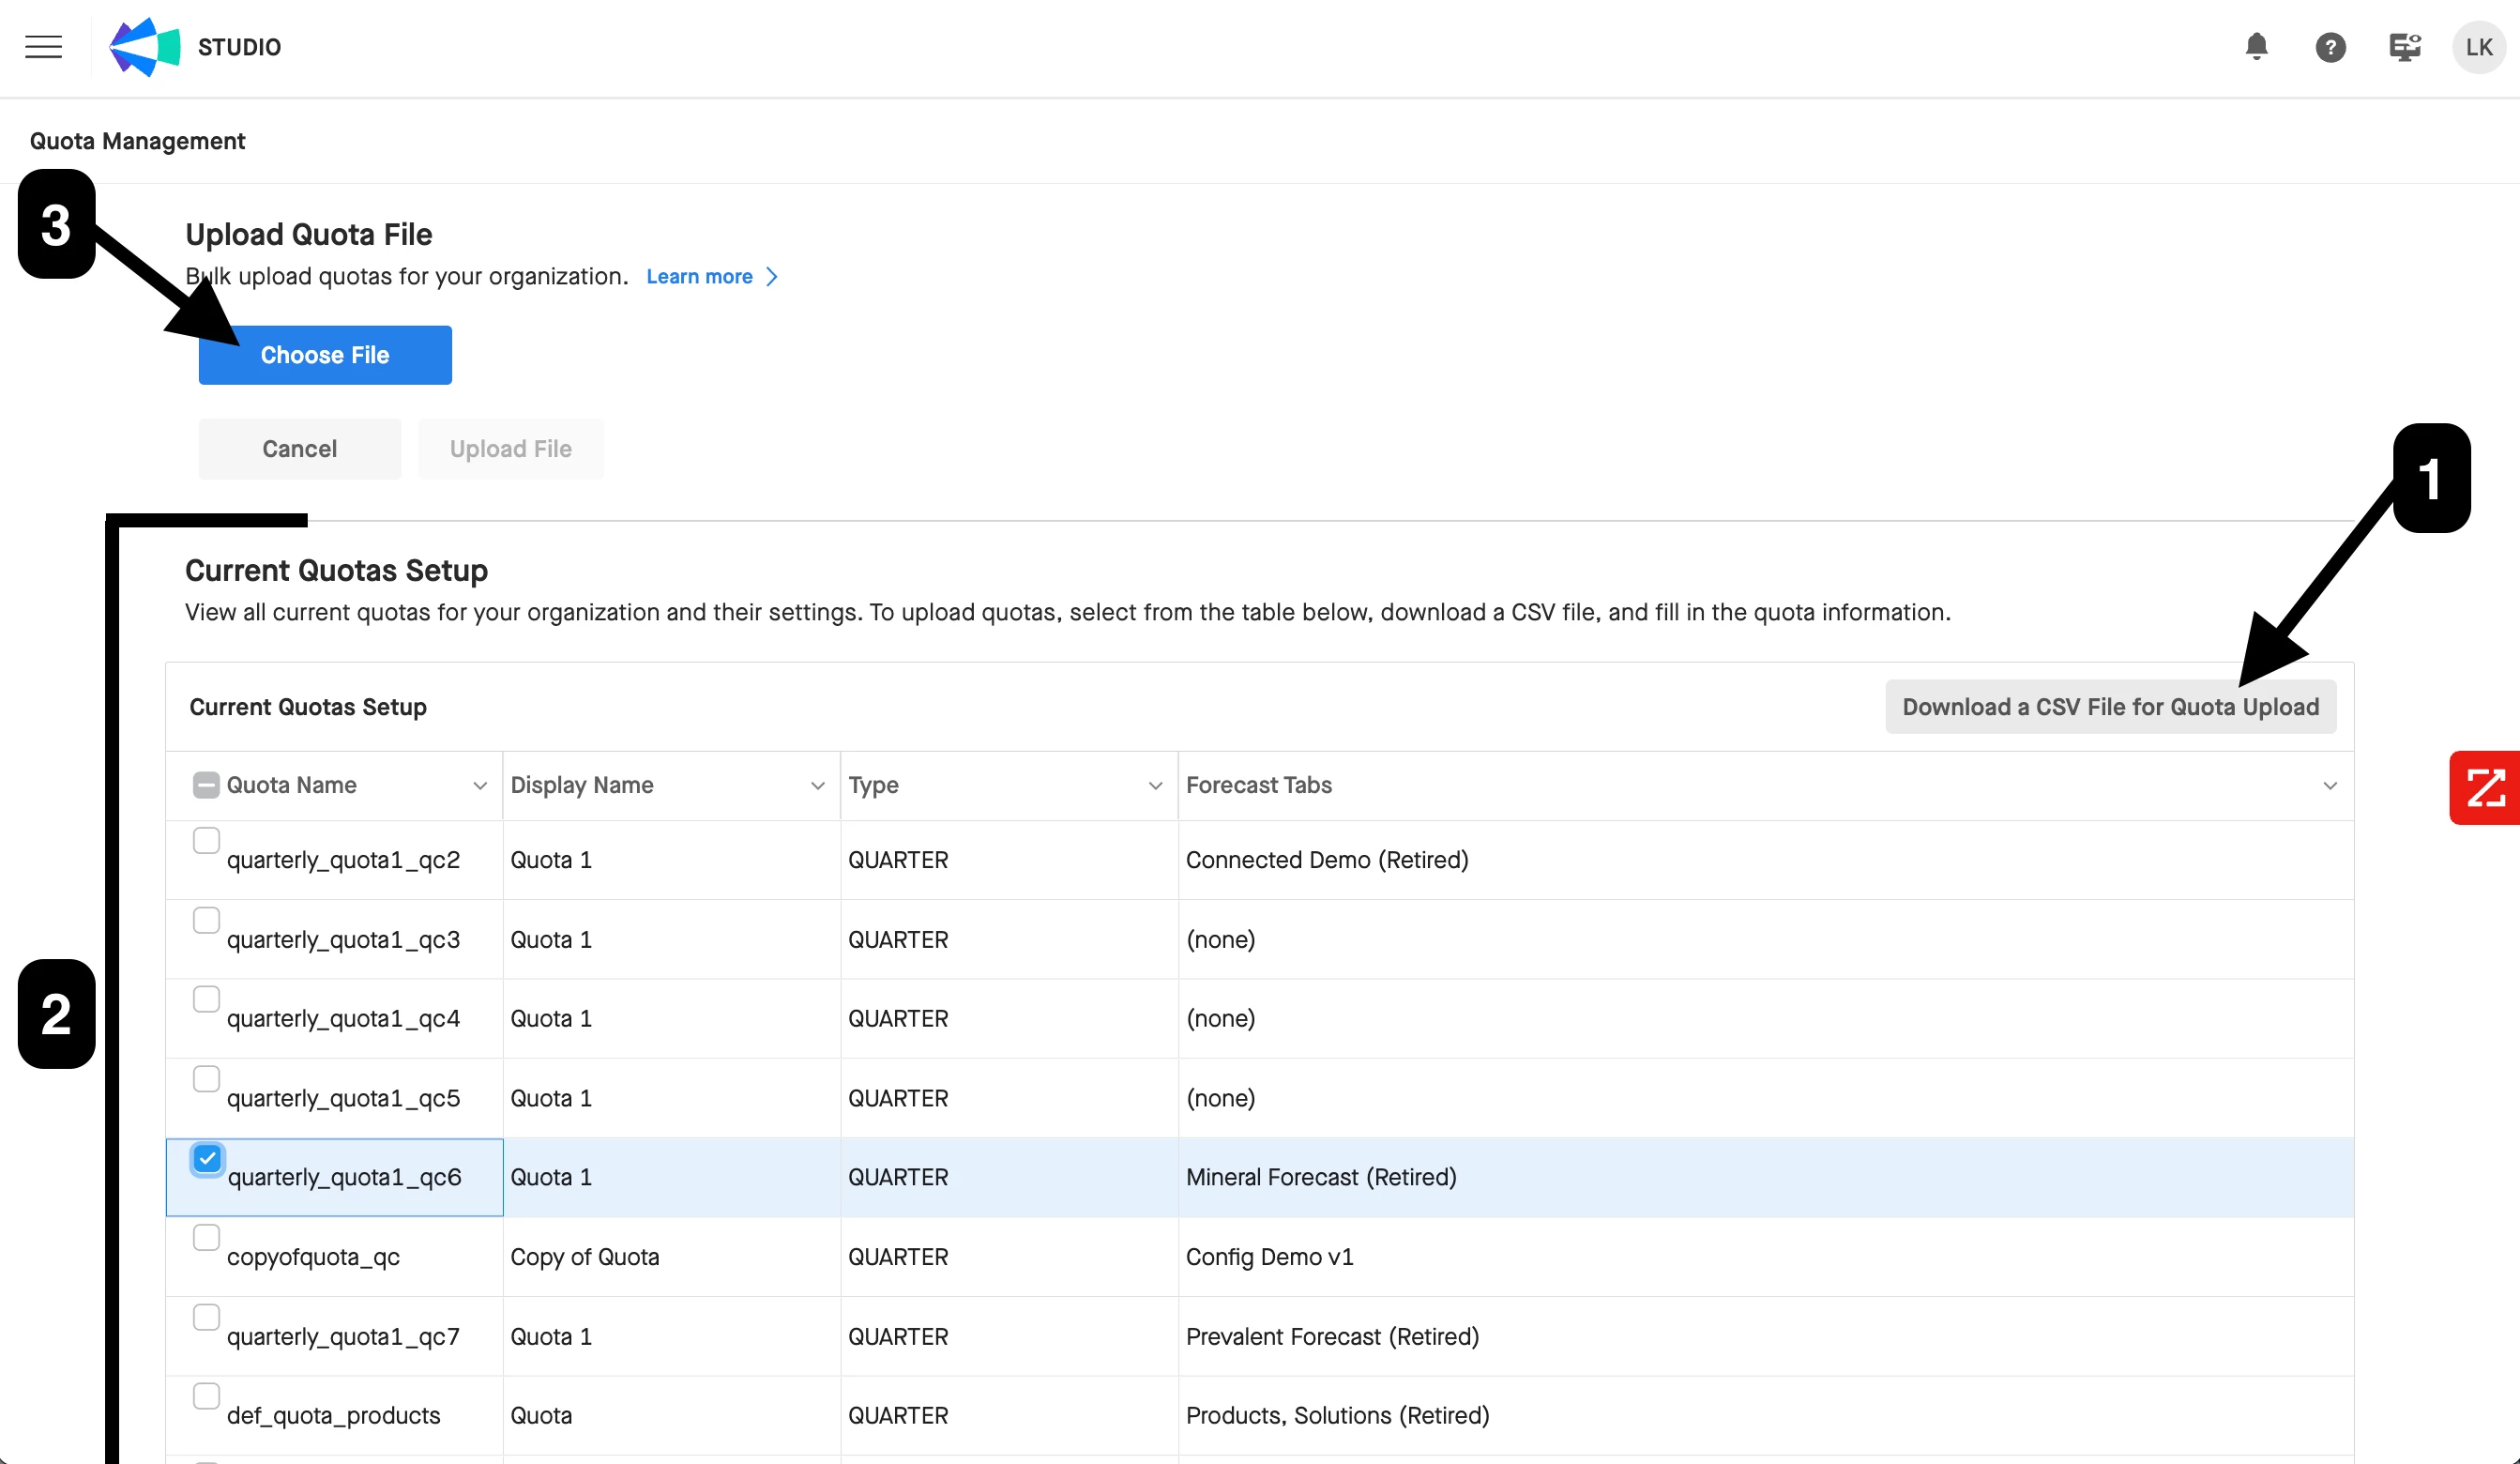This screenshot has width=2520, height=1464.
Task: Click the Studio logo icon
Action: pyautogui.click(x=144, y=47)
